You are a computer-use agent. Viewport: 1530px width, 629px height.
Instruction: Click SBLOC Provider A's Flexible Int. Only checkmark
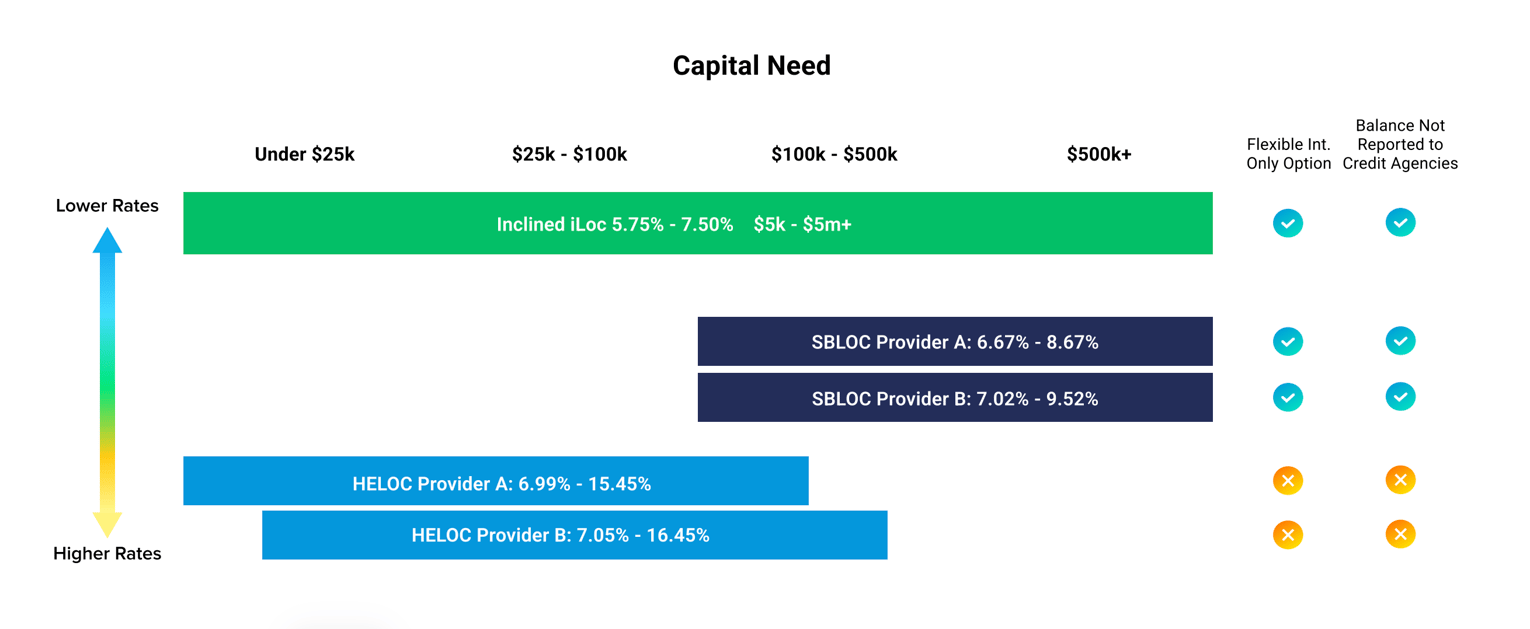(x=1288, y=342)
